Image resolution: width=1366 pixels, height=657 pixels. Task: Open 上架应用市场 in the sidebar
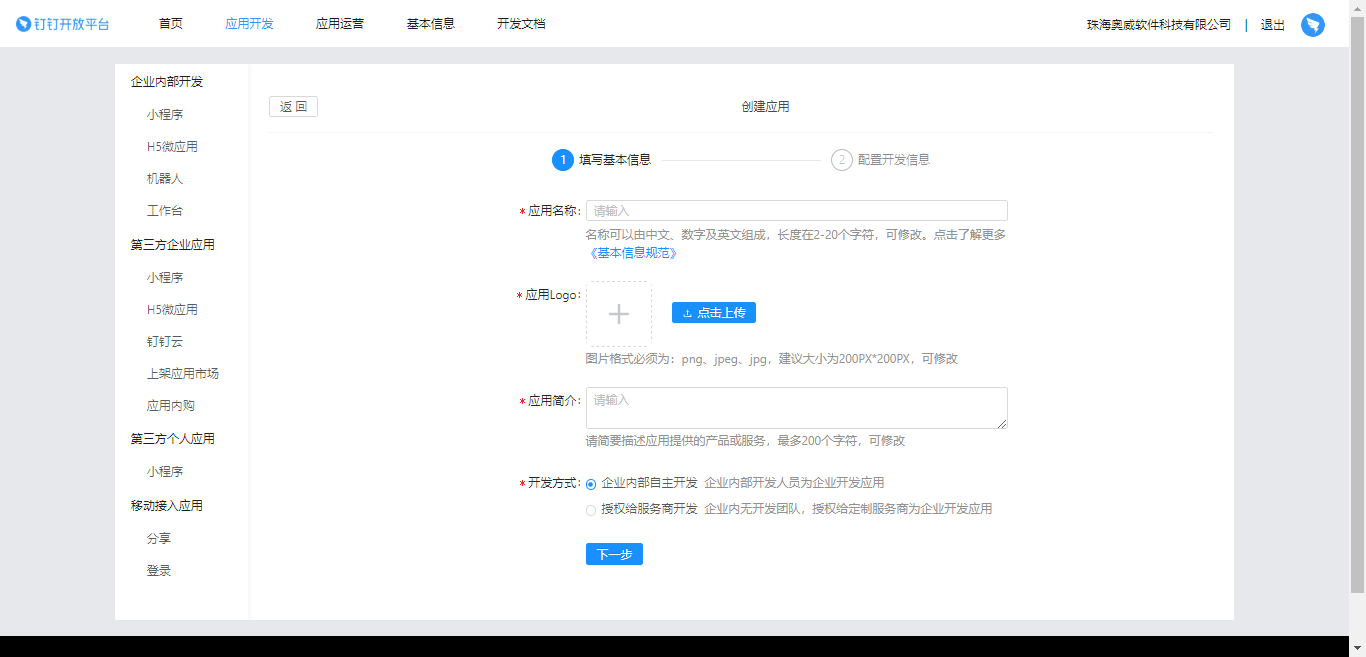[x=181, y=373]
